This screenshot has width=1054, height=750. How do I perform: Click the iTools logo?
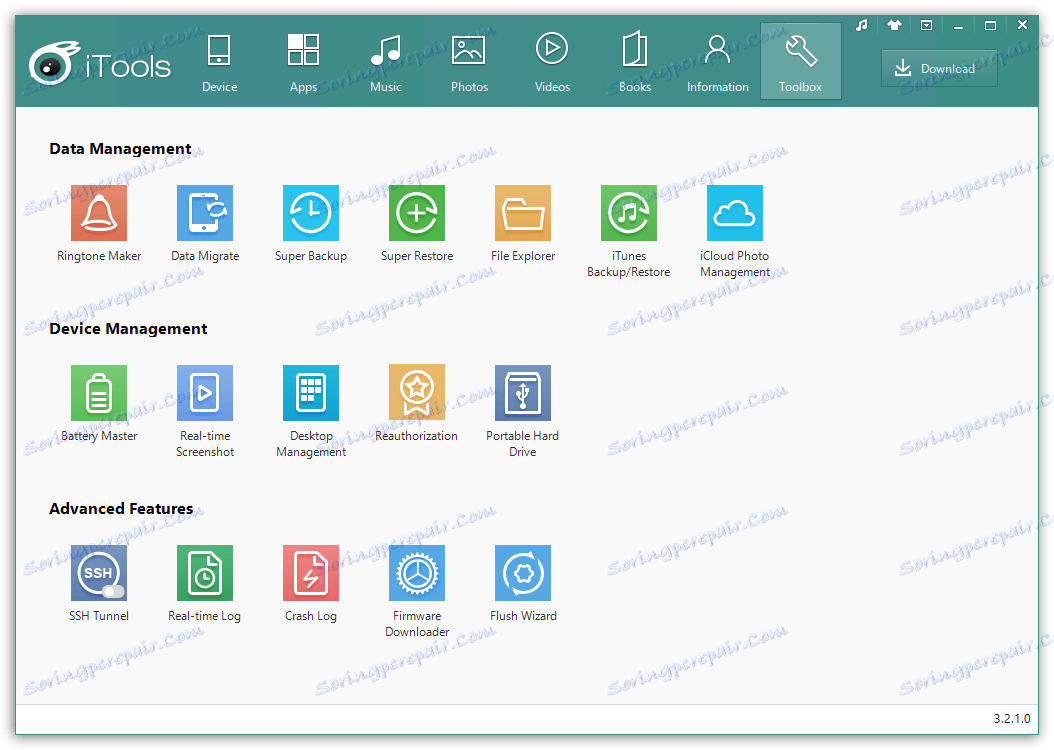pyautogui.click(x=99, y=65)
